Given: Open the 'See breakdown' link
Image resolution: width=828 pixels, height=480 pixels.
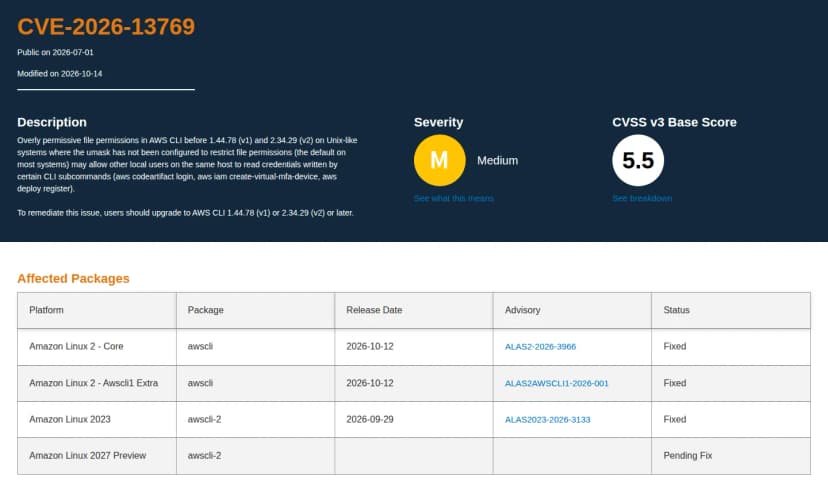Looking at the screenshot, I should [x=642, y=199].
